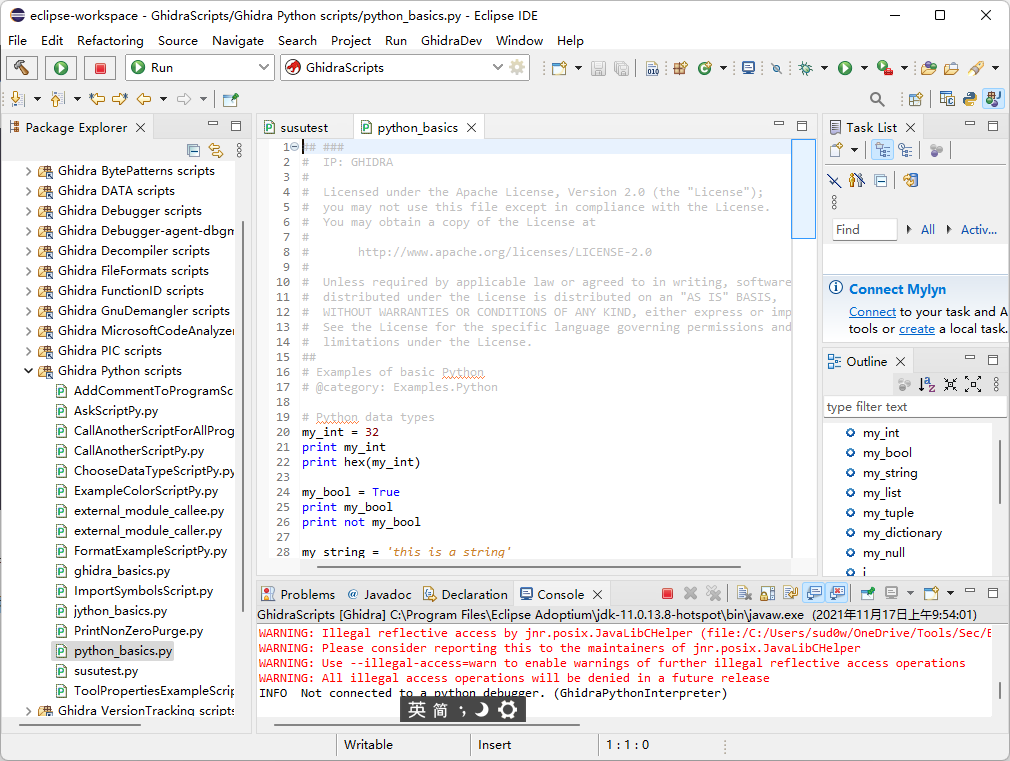Viewport: 1010px width, 761px height.
Task: Click the Back yellow arrow navigation icon
Action: (144, 99)
